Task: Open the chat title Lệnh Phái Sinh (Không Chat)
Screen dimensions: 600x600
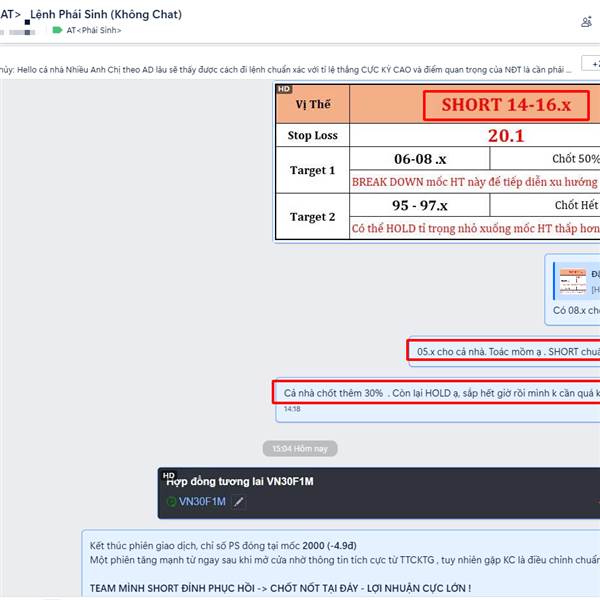Action: pyautogui.click(x=106, y=15)
